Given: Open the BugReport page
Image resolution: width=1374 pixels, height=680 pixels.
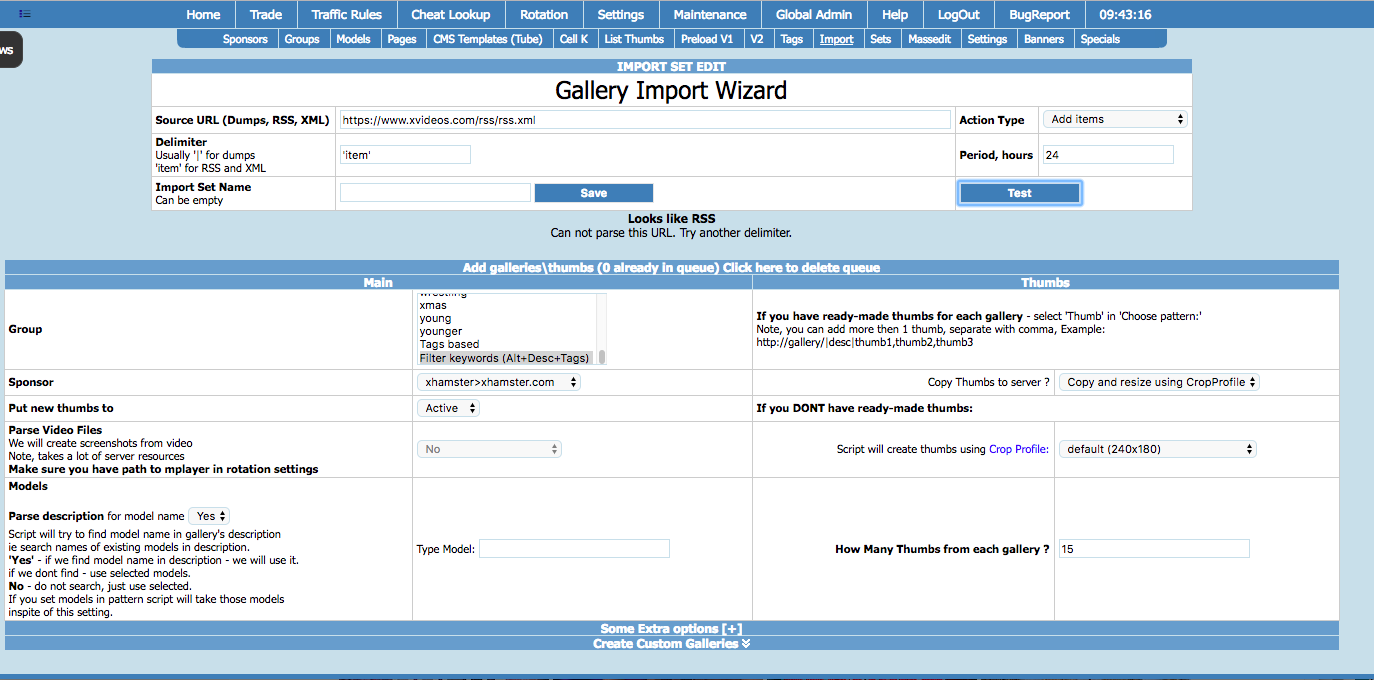Looking at the screenshot, I should (1039, 15).
